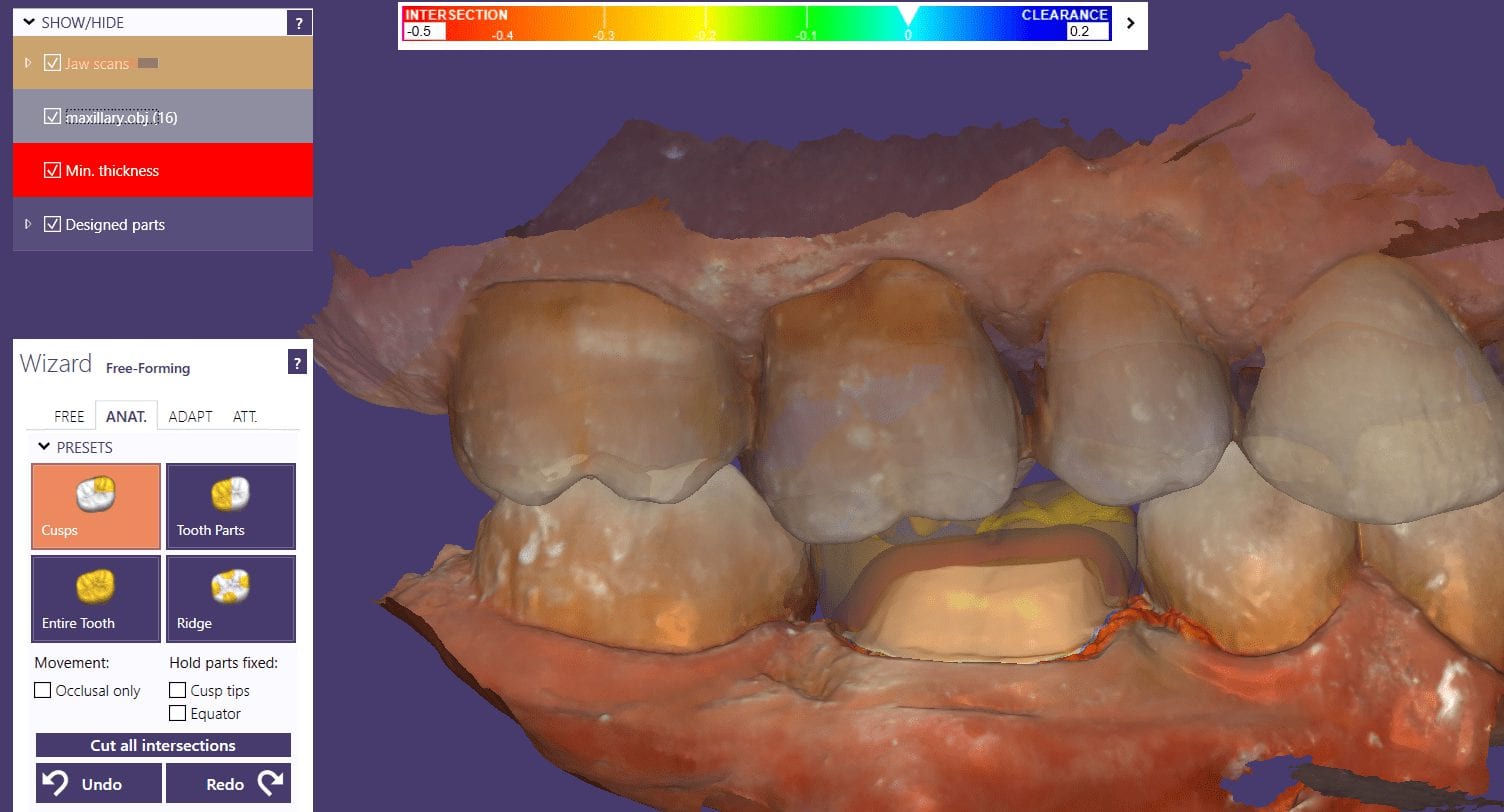Enable Occlusal only movement
The height and width of the screenshot is (812, 1504).
(x=43, y=690)
